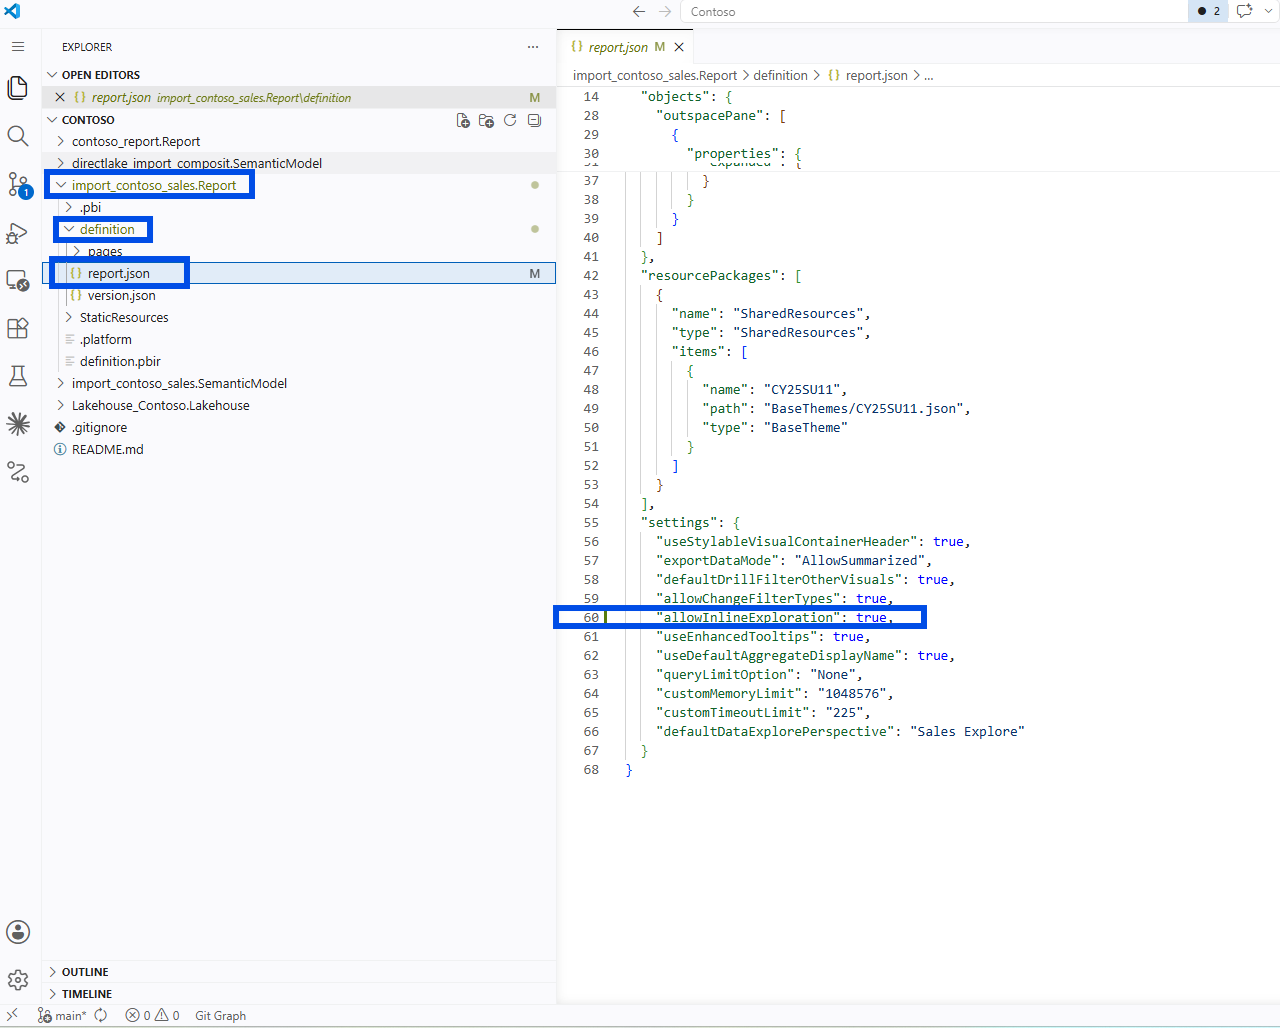Viewport: 1280px width, 1028px height.
Task: Click New File icon in CONTOSO header
Action: tap(463, 120)
